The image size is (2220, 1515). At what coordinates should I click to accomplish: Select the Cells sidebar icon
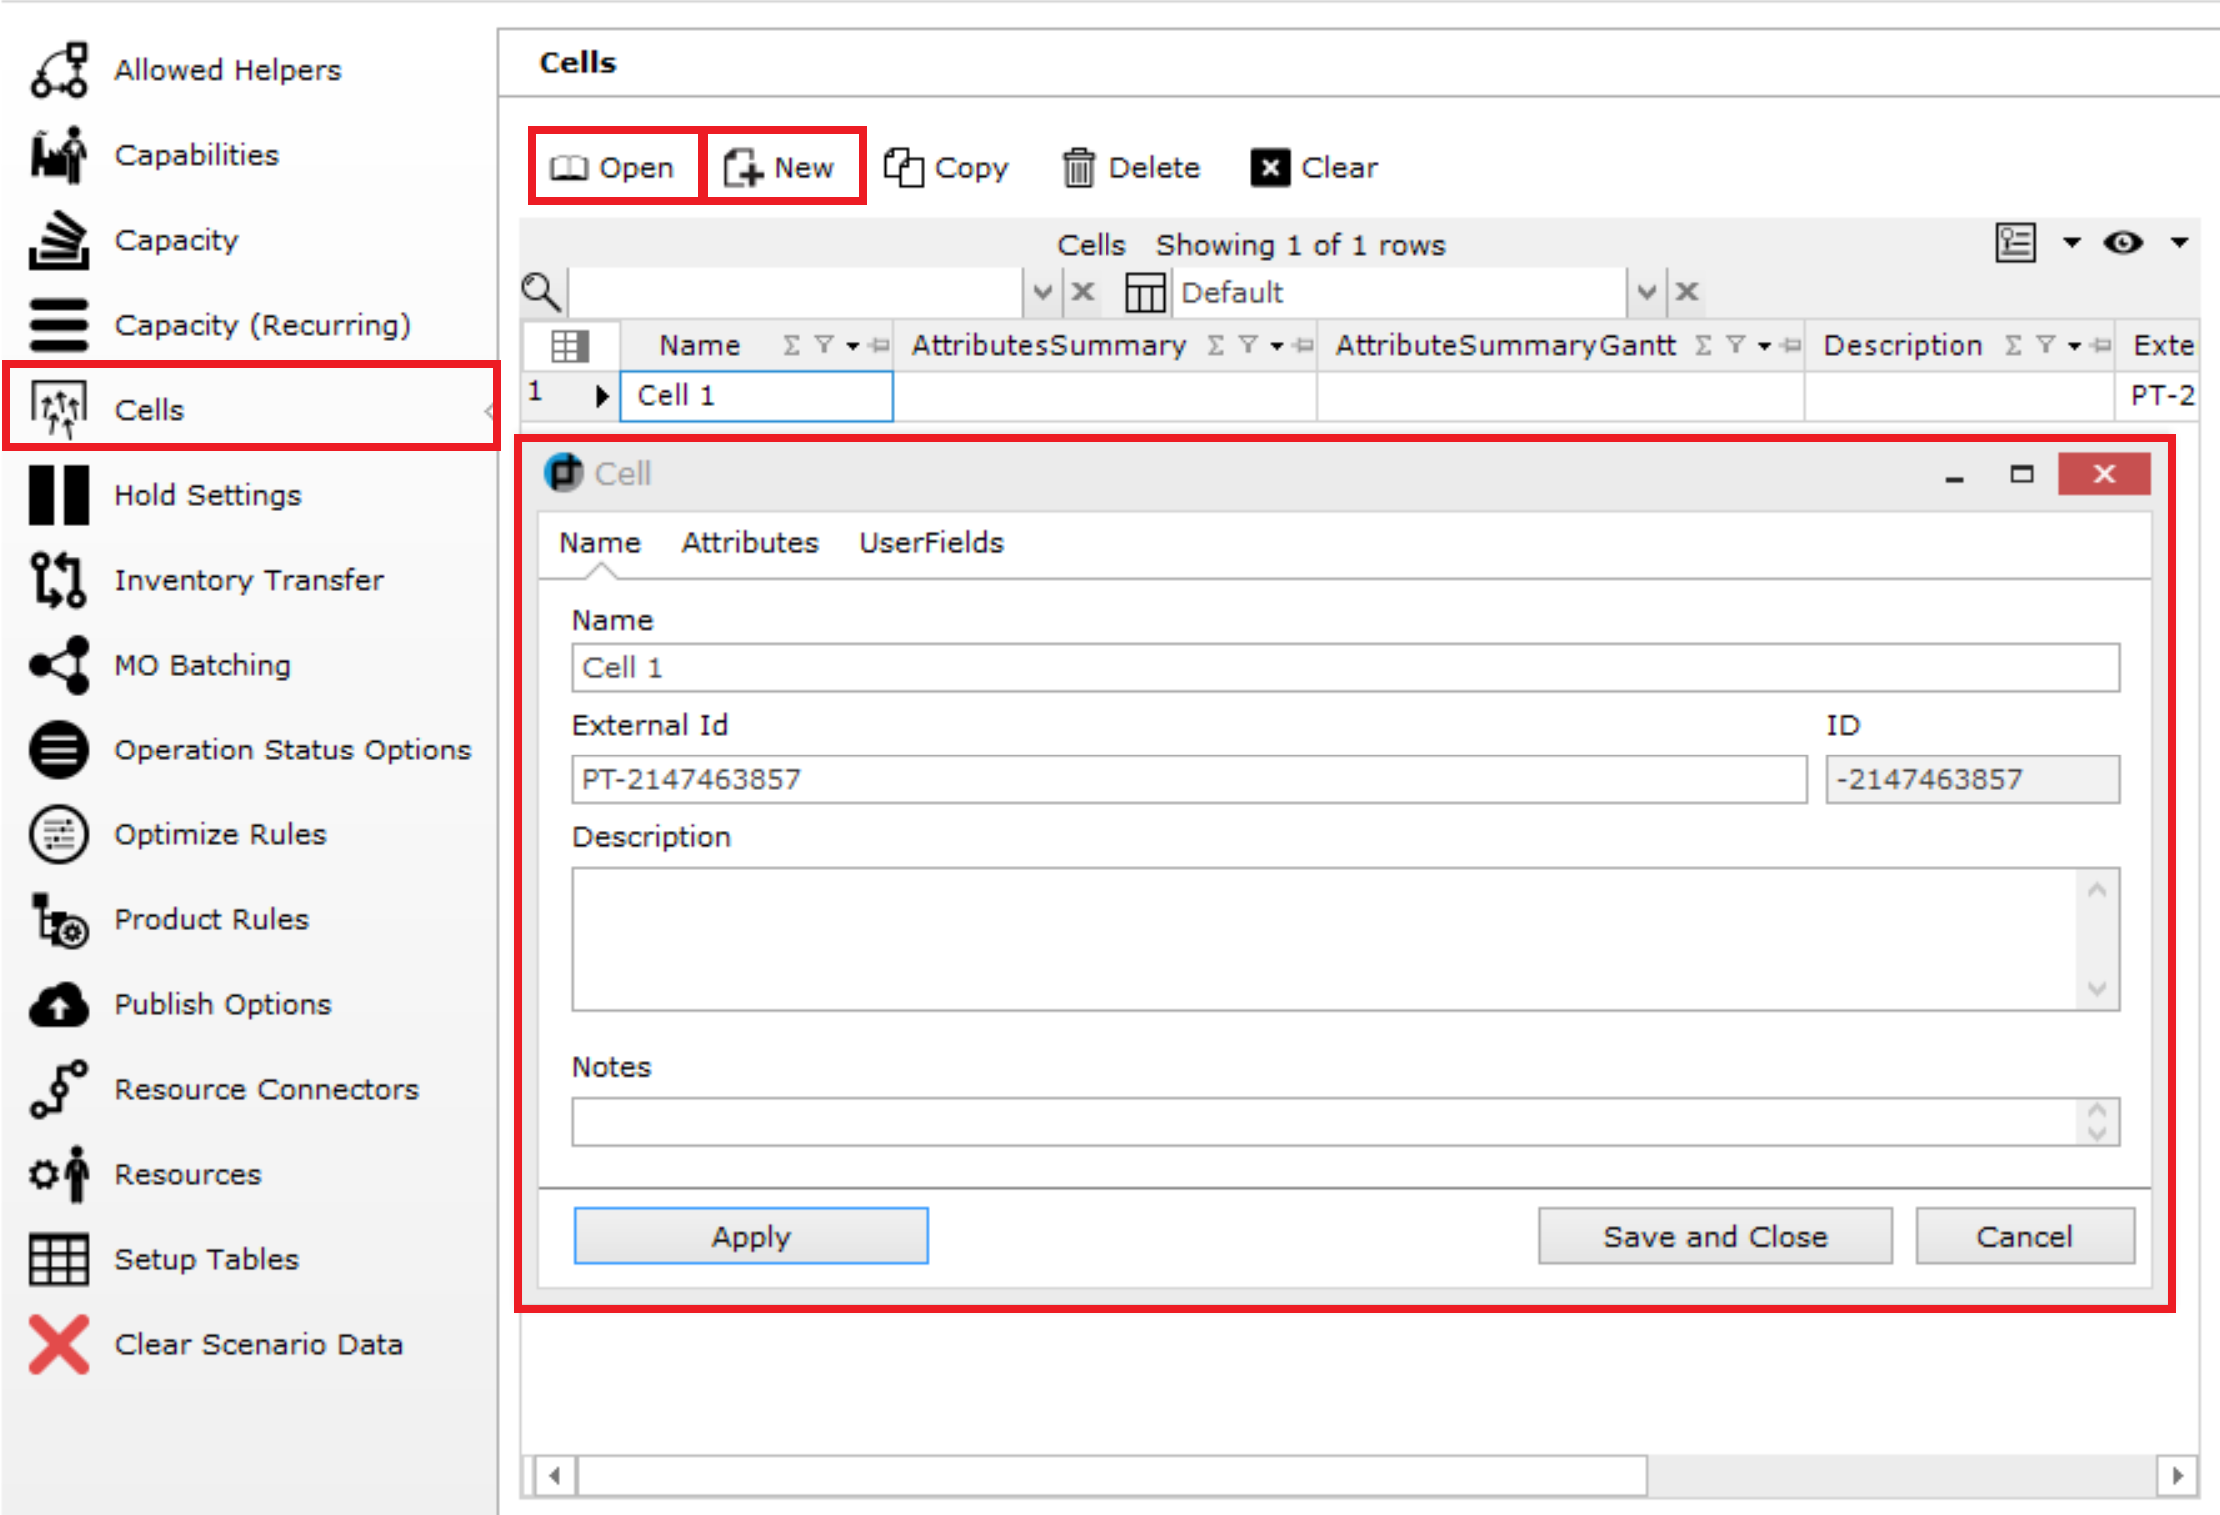59,409
